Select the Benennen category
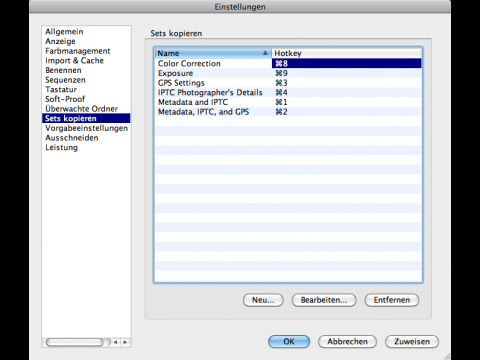Screen dimensions: 480x360 86,70
